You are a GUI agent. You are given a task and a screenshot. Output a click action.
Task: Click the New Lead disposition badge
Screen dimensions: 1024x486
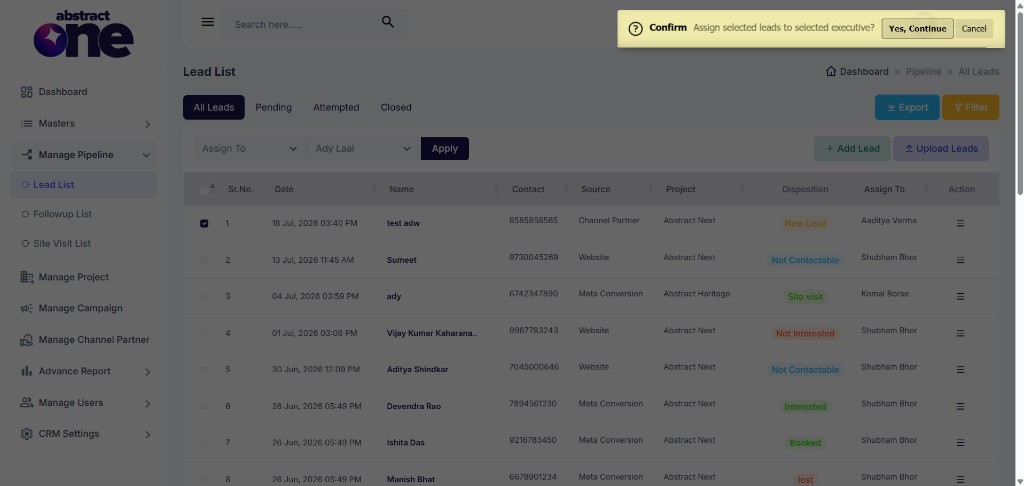[805, 223]
